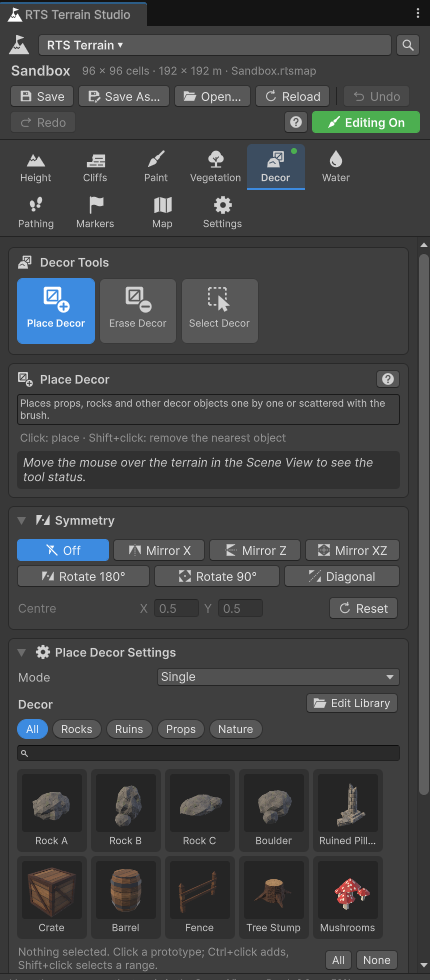This screenshot has height=980, width=430.
Task: Click the Open... button
Action: (212, 96)
